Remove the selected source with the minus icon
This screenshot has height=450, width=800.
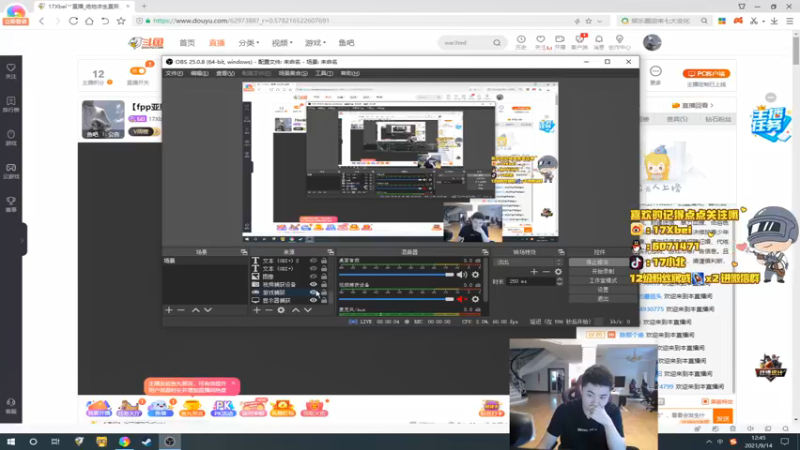[x=269, y=310]
